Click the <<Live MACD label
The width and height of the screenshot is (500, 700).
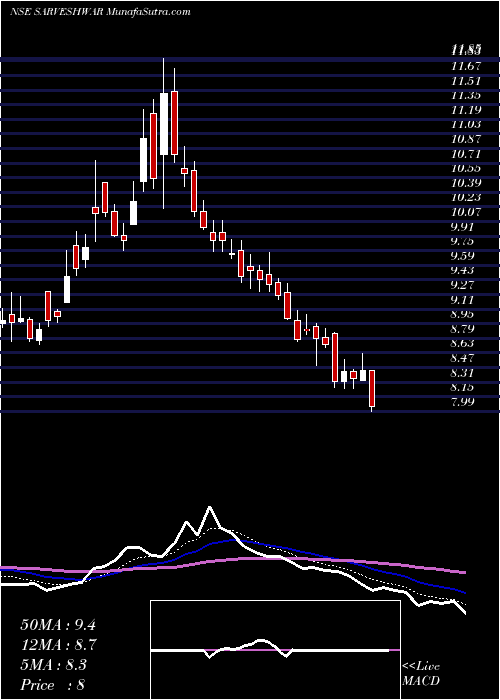pos(421,674)
